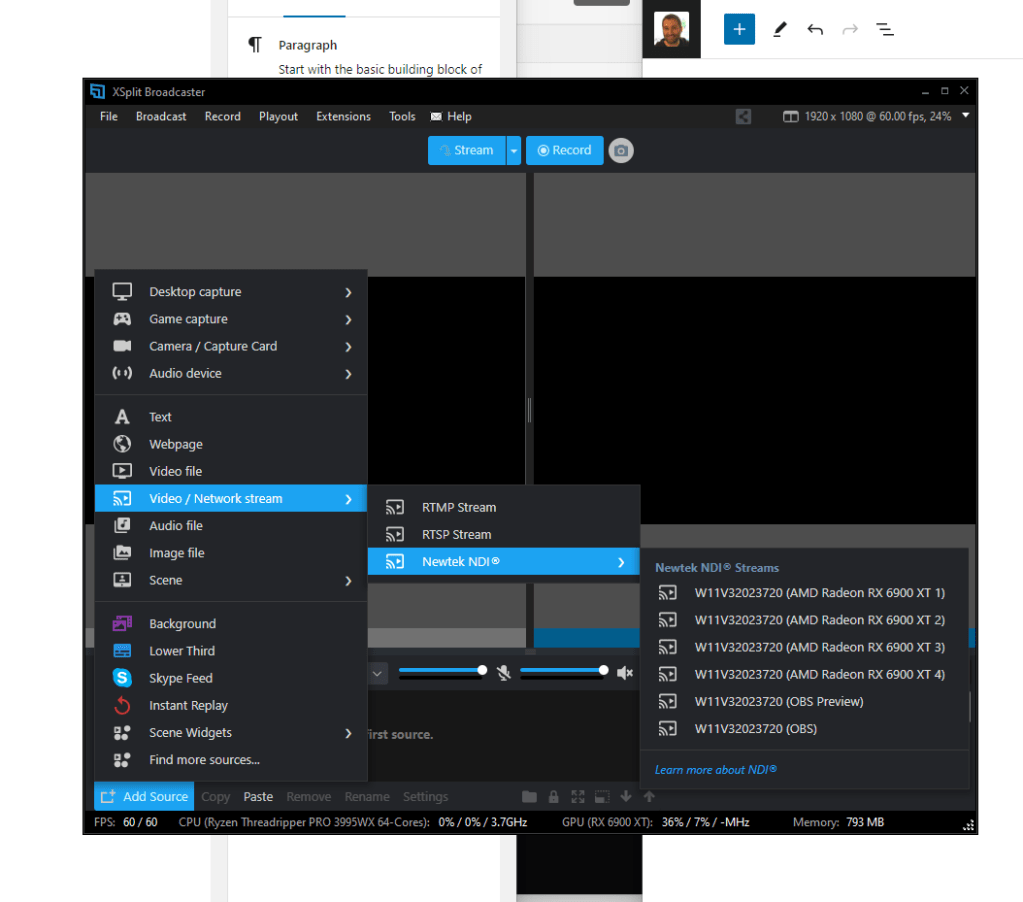Toggle the speaker mute icon

[624, 672]
